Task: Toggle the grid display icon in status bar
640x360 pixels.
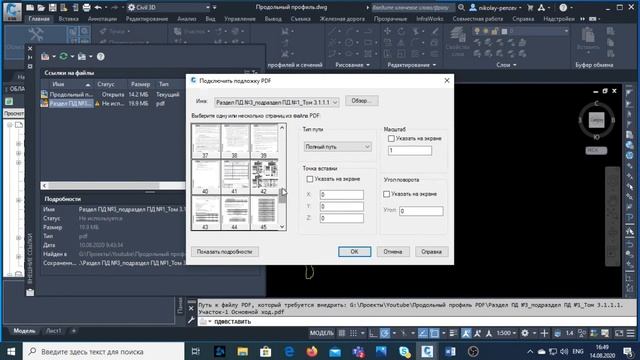Action: tap(342, 333)
